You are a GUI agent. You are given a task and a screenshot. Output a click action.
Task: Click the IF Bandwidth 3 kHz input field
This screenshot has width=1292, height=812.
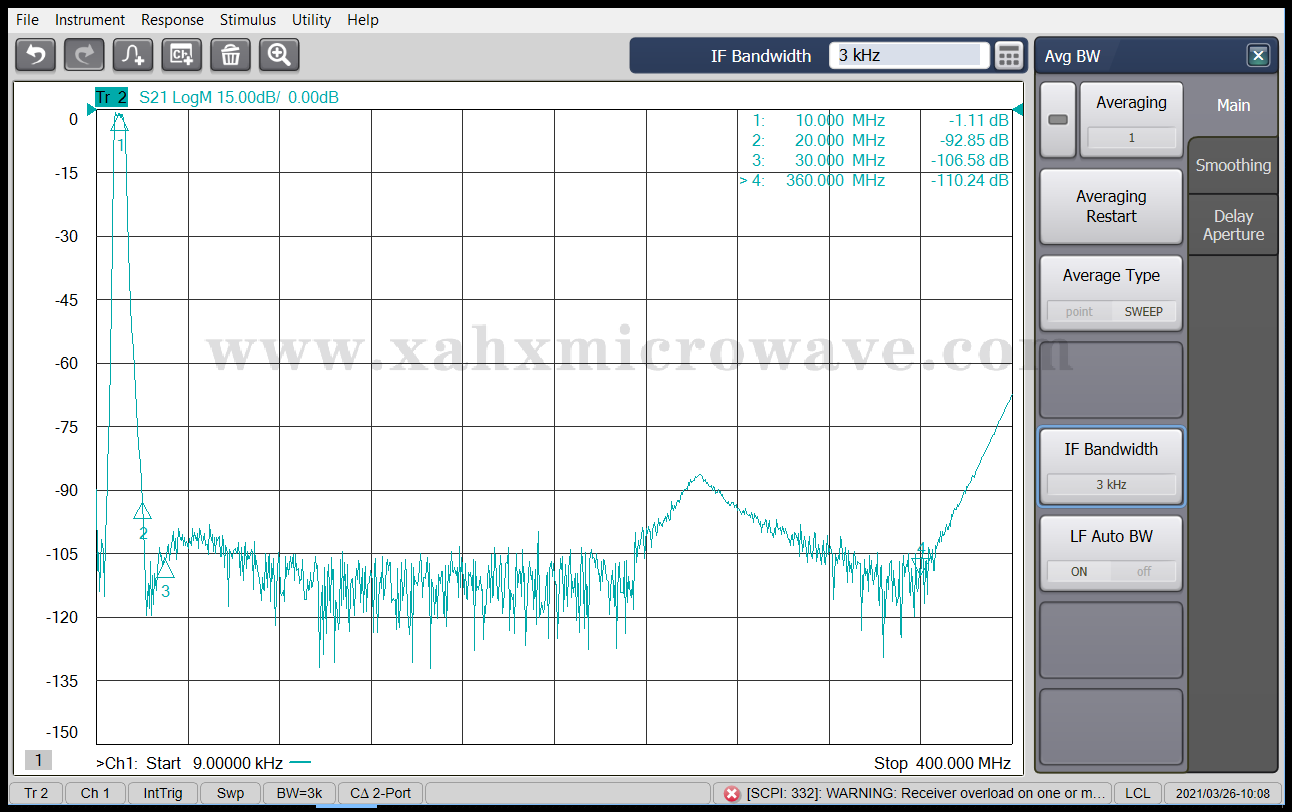pyautogui.click(x=909, y=55)
